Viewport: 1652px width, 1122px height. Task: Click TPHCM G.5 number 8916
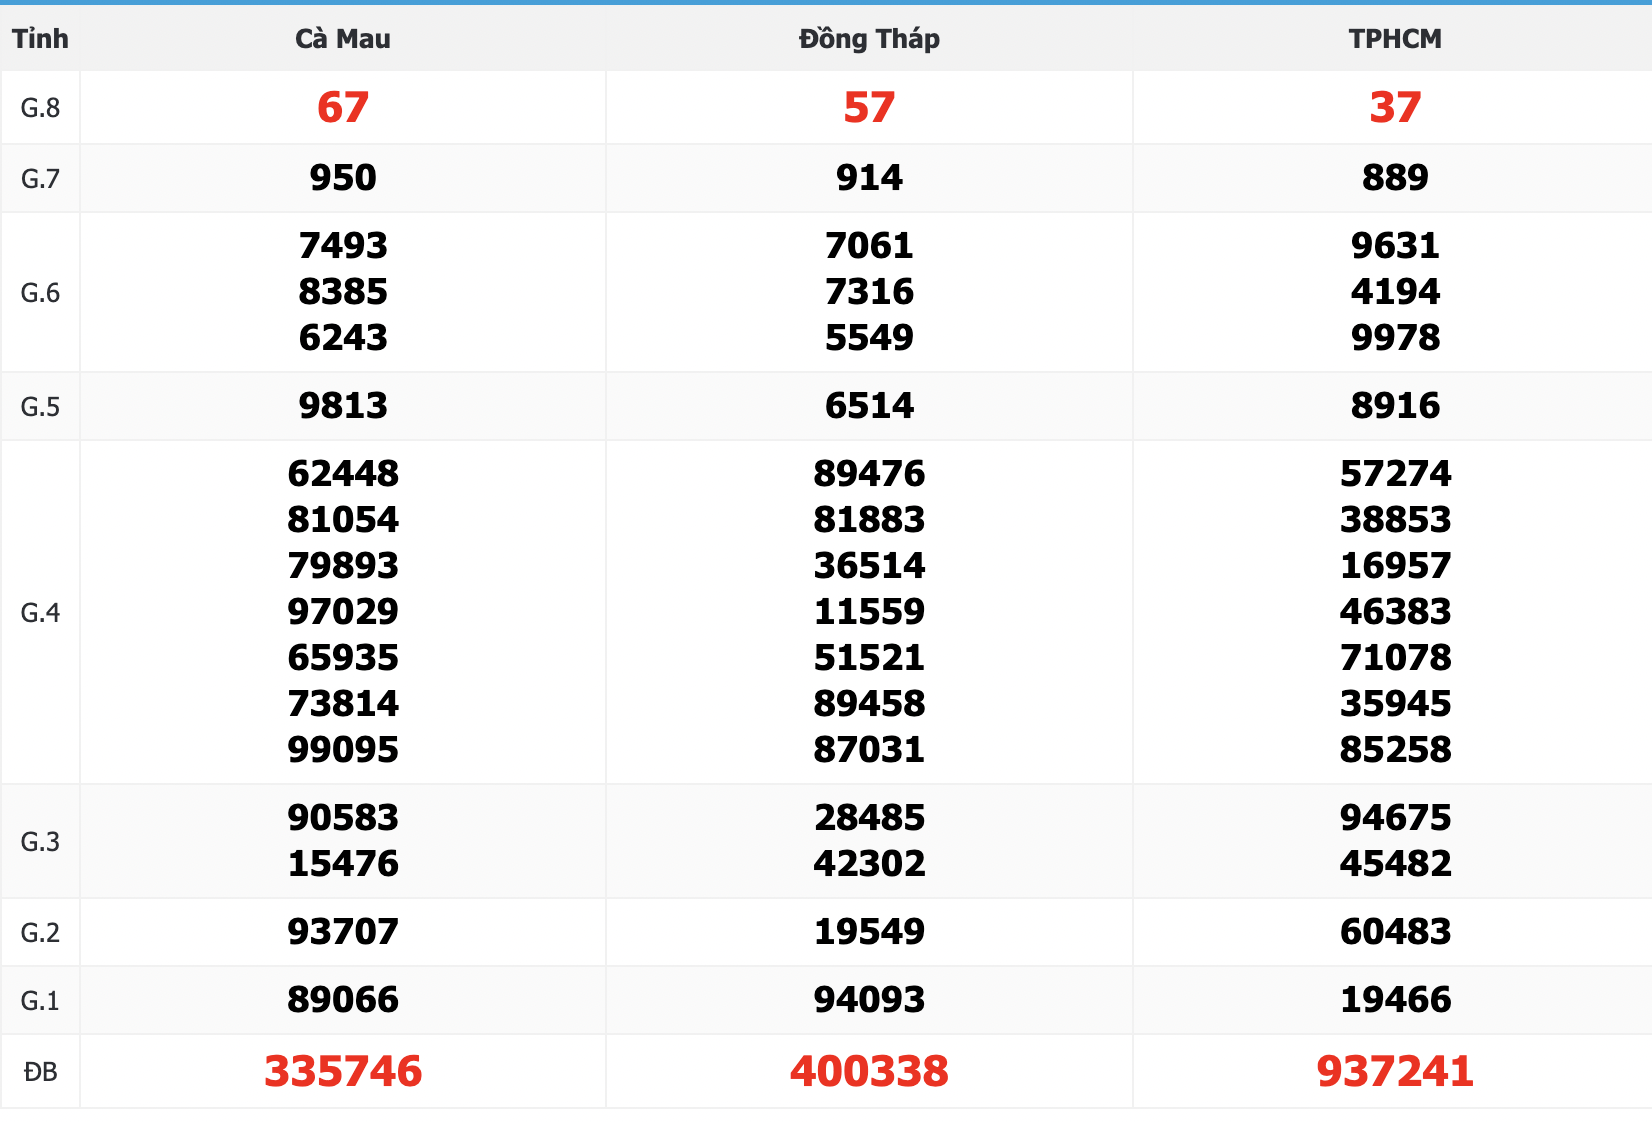point(1395,405)
